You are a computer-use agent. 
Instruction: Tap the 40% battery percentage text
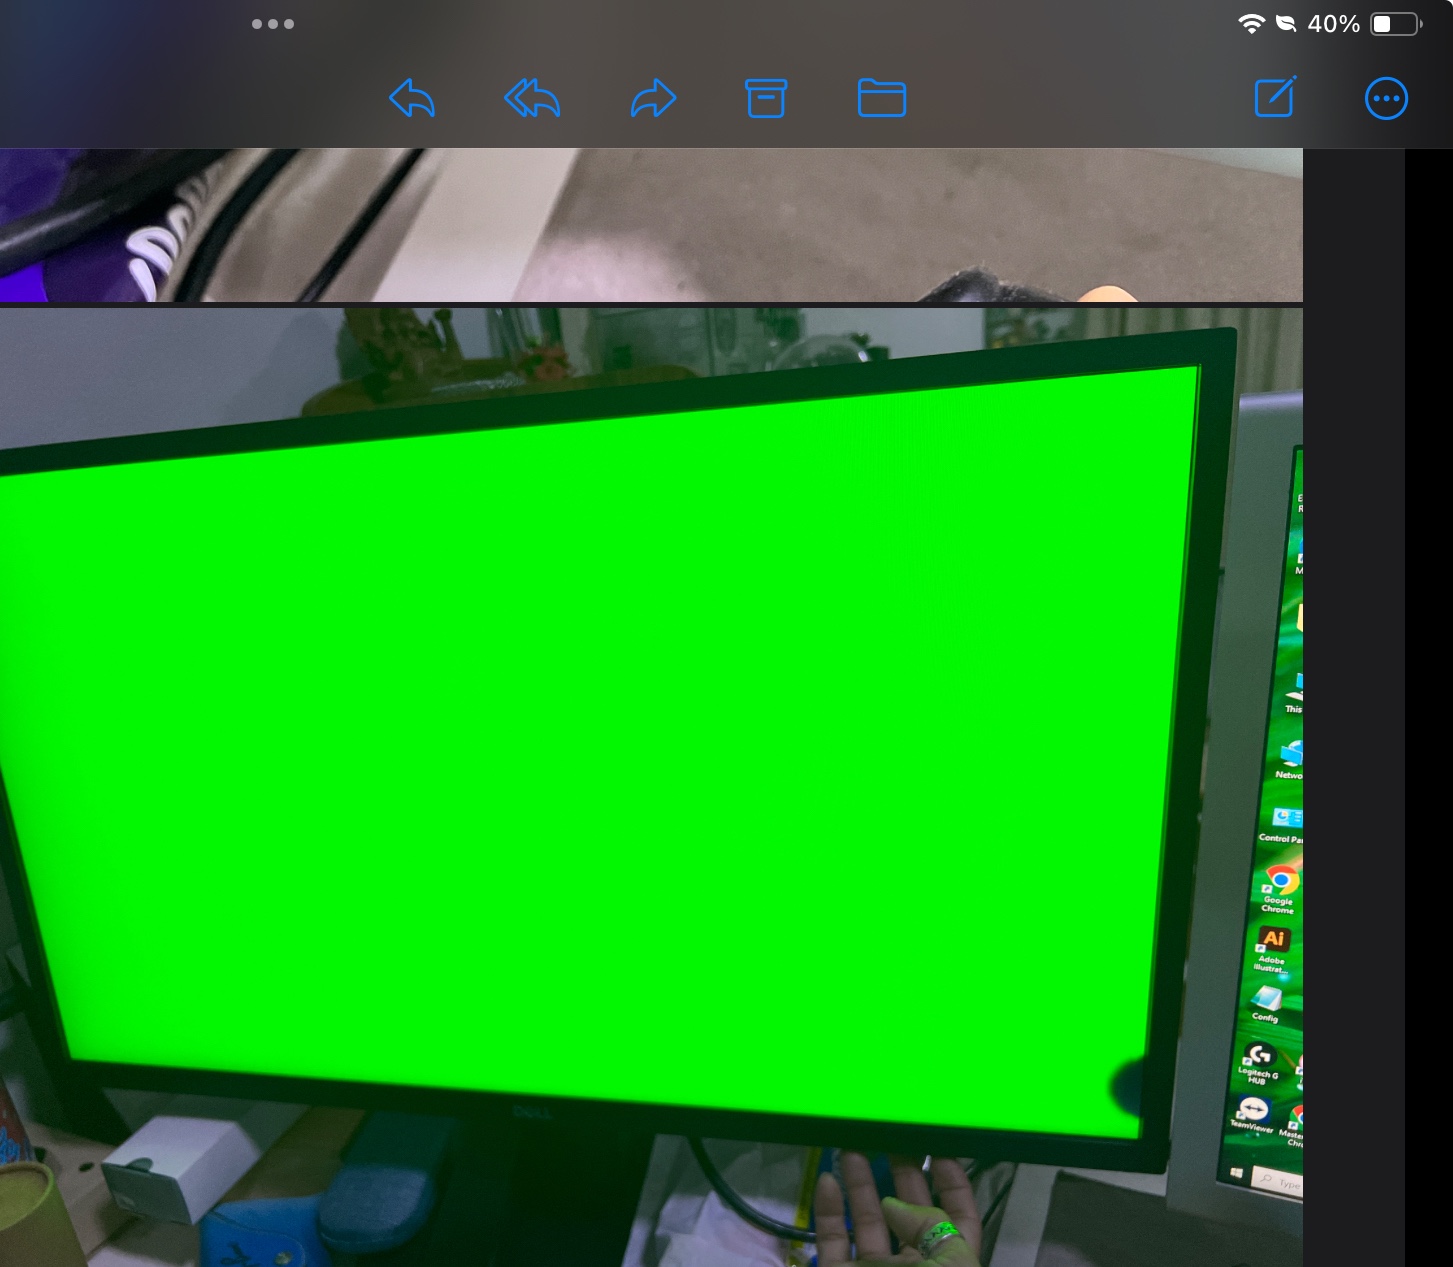tap(1334, 24)
